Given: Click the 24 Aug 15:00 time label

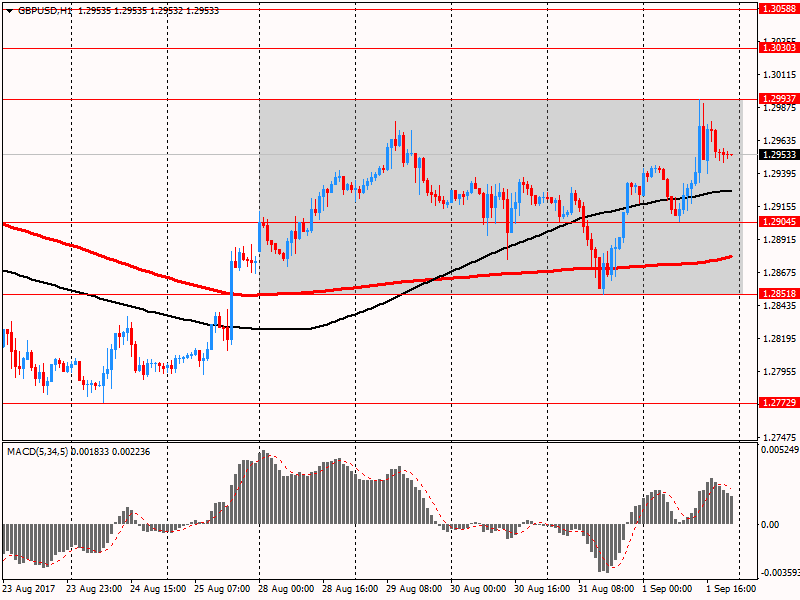Looking at the screenshot, I should coord(158,589).
